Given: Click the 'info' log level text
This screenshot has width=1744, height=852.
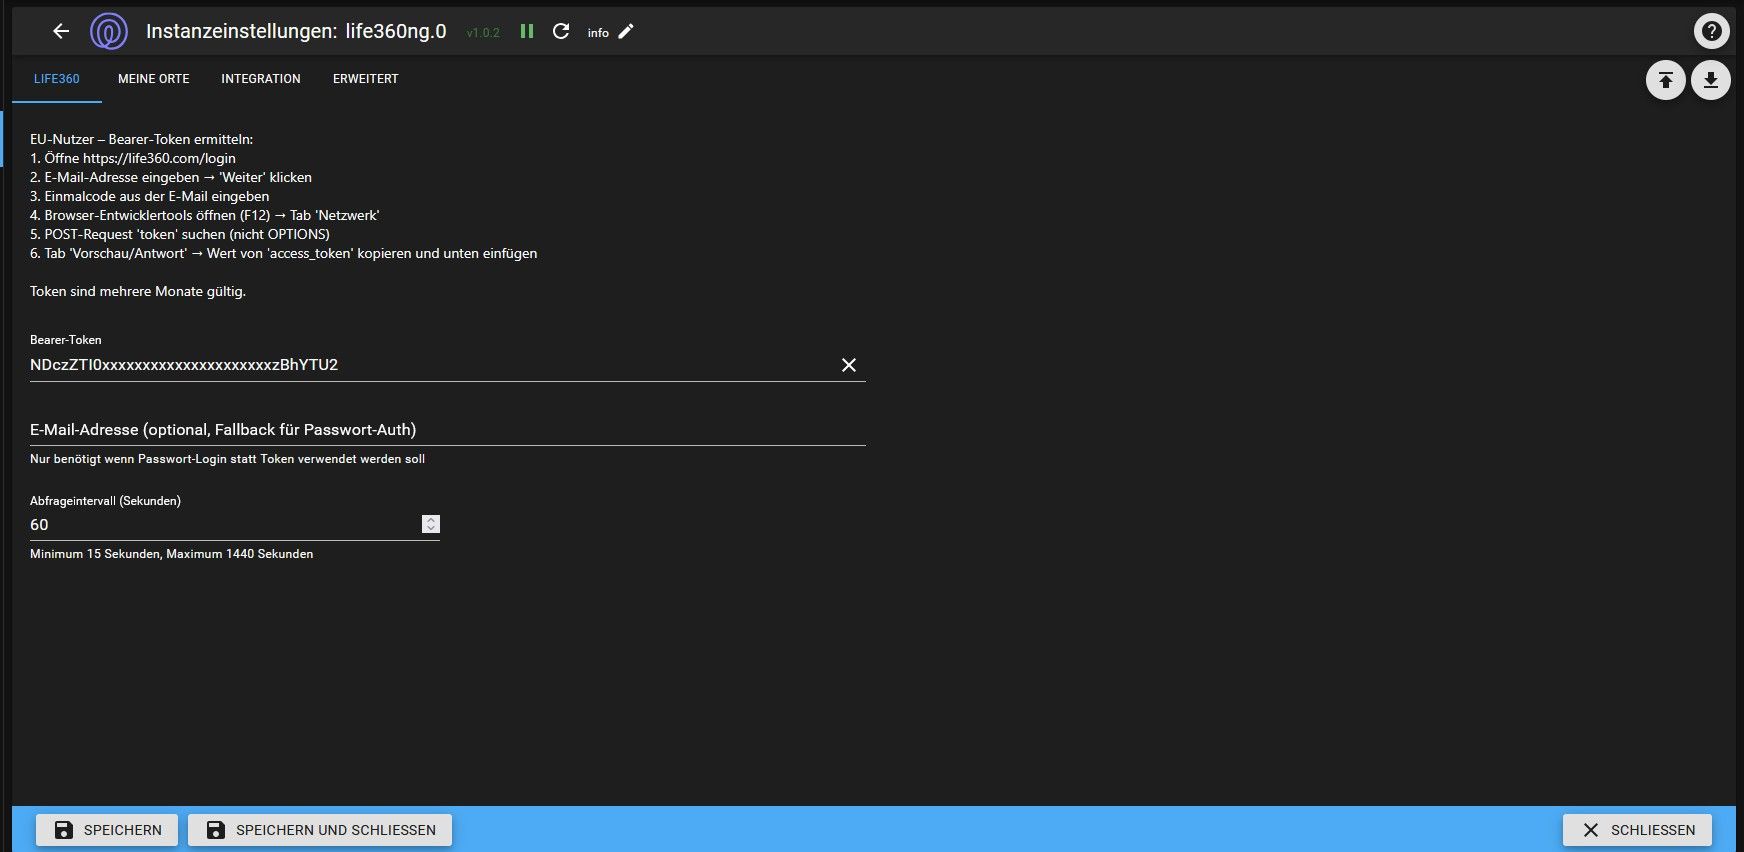Looking at the screenshot, I should point(598,33).
